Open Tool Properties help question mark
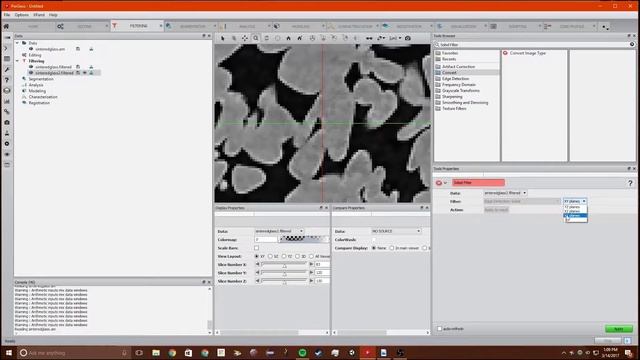 coord(630,183)
